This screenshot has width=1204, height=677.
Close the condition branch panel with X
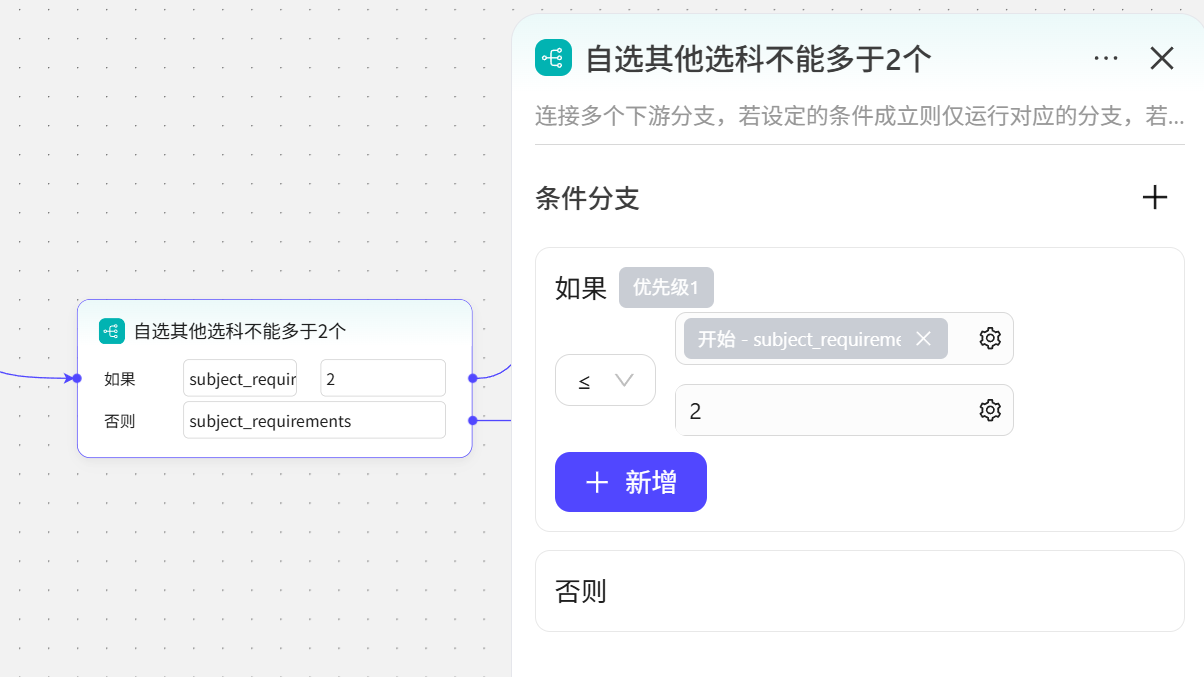click(x=1161, y=58)
